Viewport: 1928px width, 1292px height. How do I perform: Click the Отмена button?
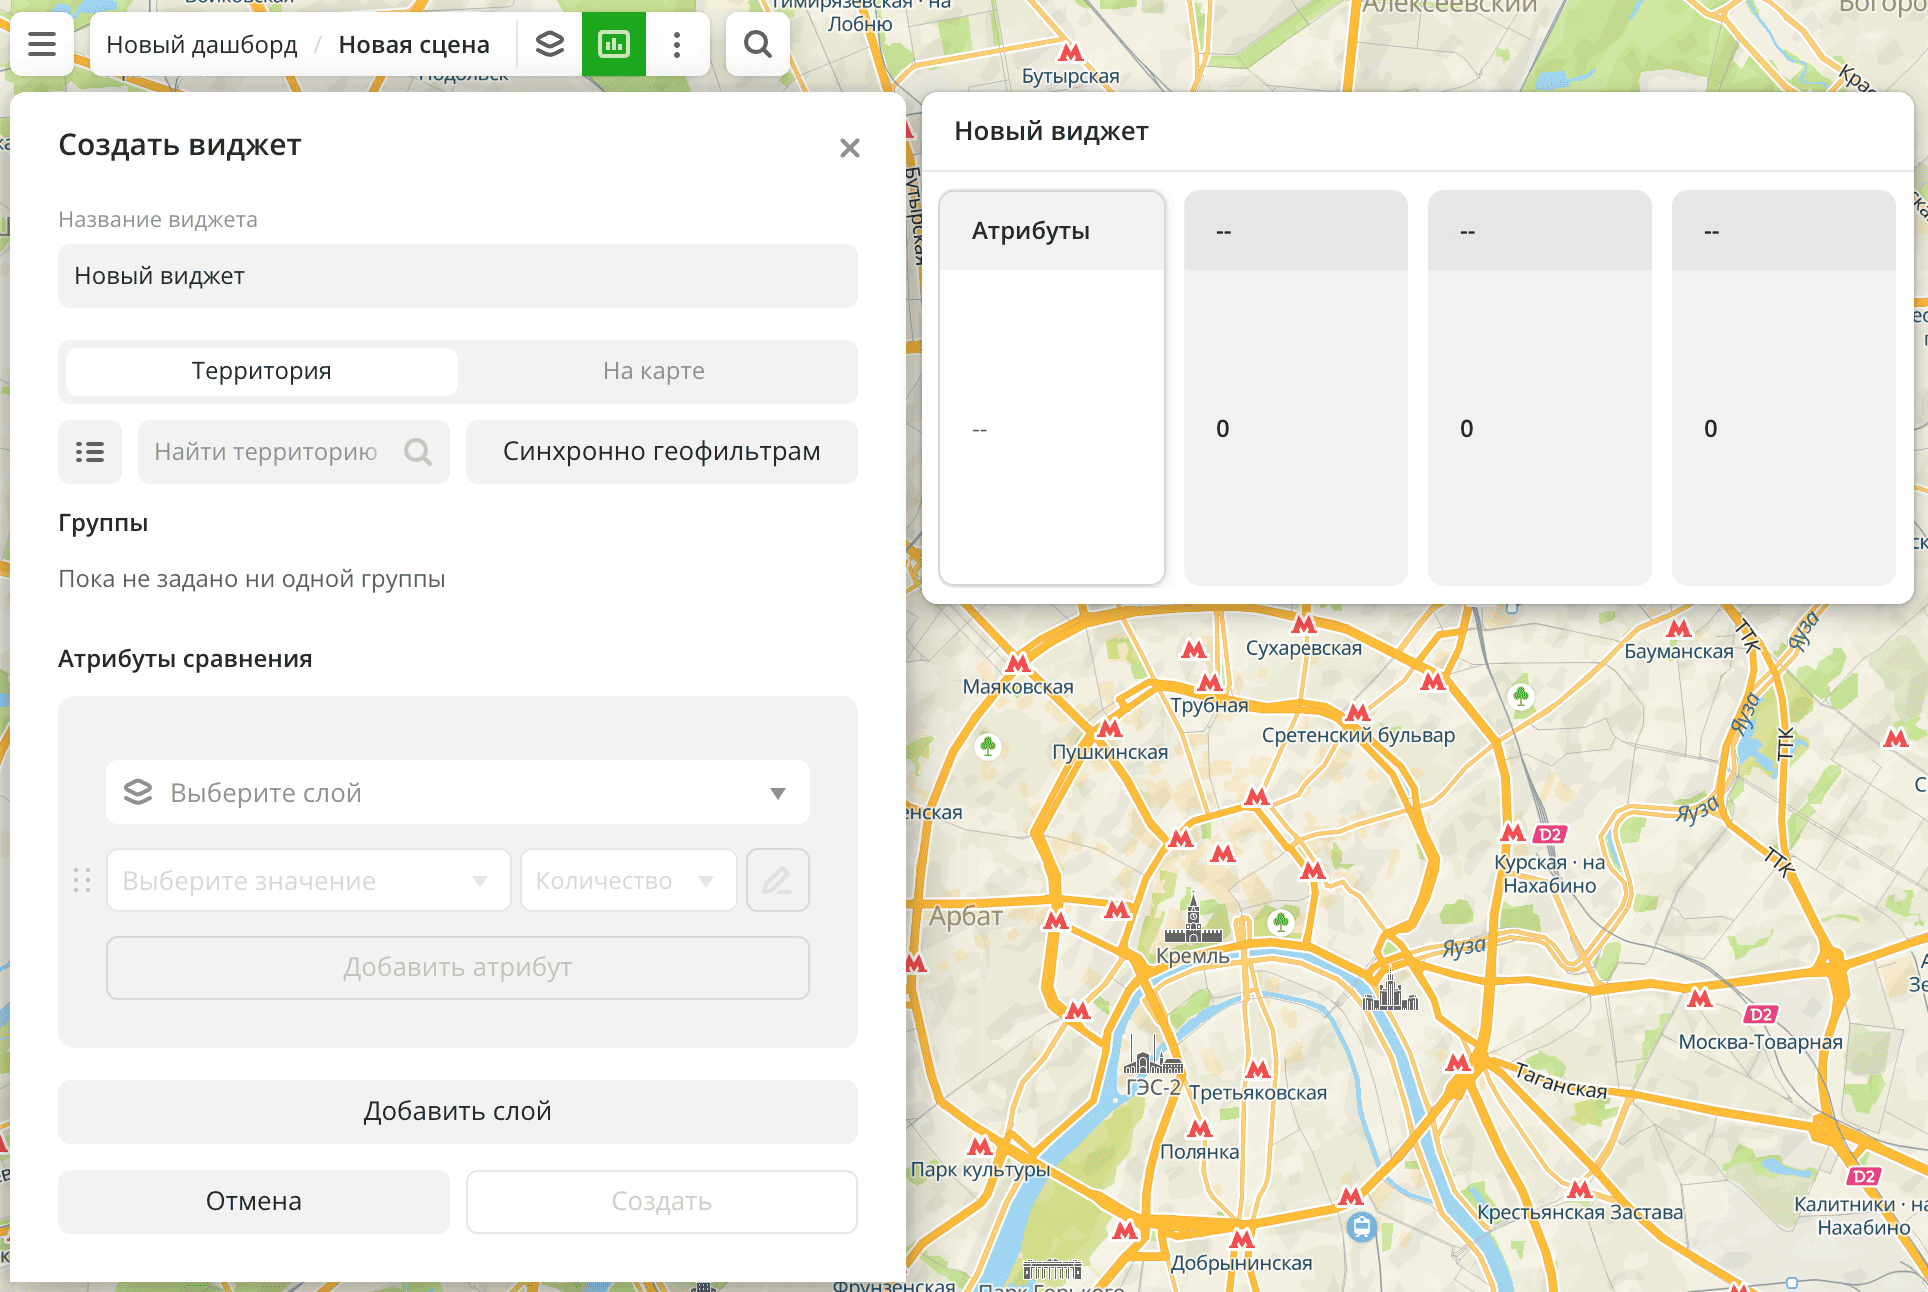click(254, 1201)
